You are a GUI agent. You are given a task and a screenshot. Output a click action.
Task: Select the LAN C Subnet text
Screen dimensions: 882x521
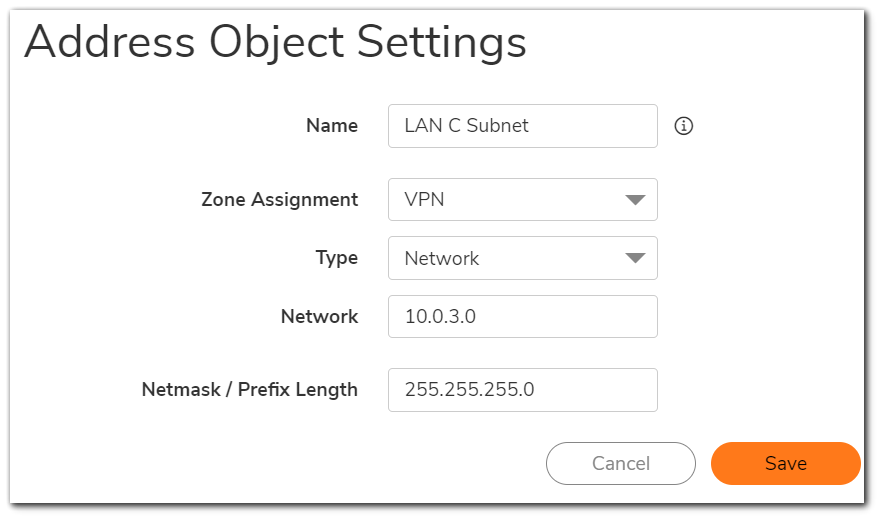tap(466, 125)
